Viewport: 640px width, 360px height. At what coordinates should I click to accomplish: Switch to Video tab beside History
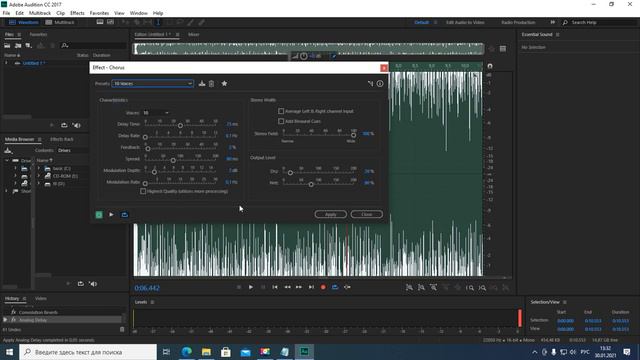click(40, 298)
